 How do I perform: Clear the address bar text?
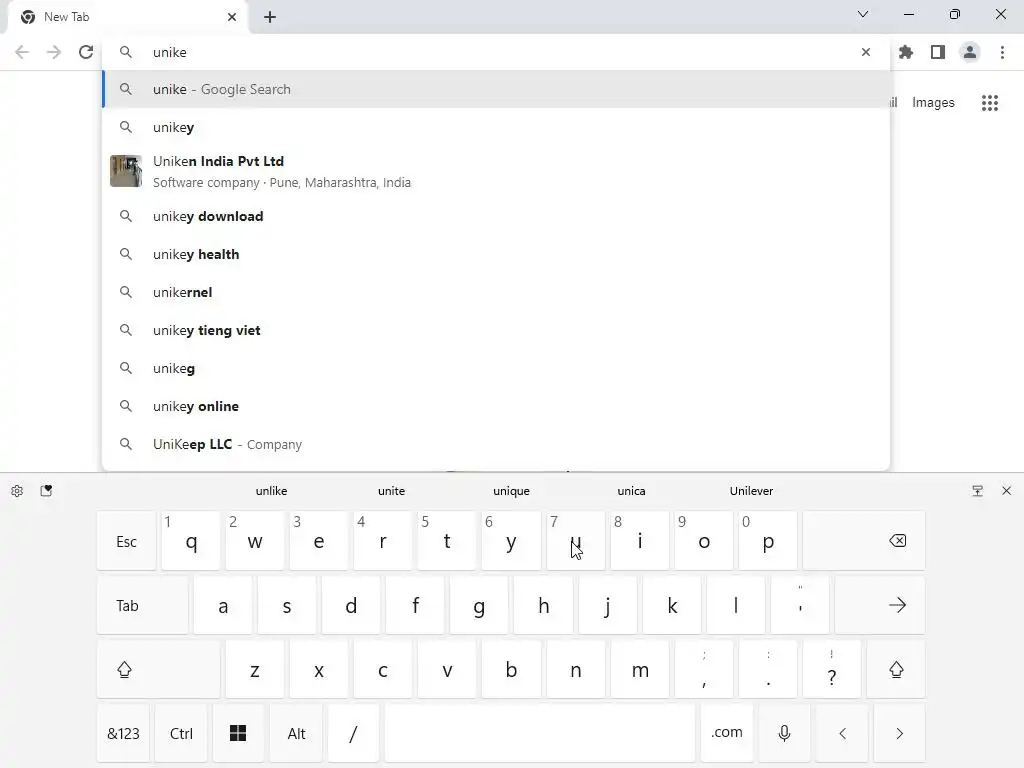click(866, 52)
